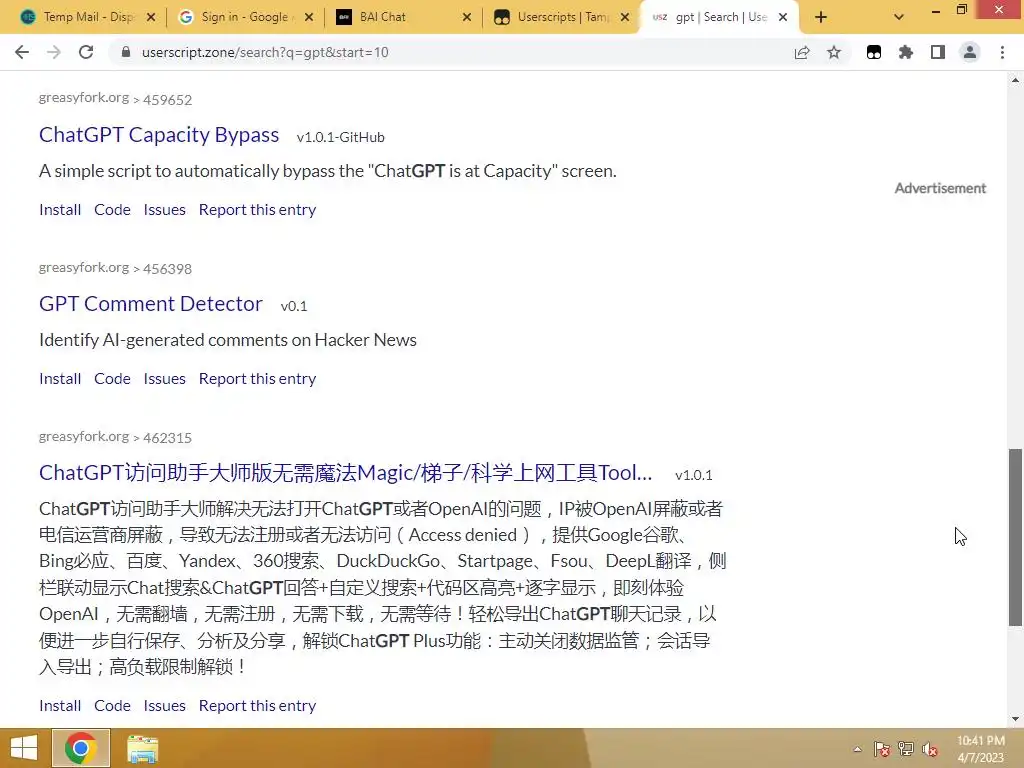Toggle the browser side panel

938,52
